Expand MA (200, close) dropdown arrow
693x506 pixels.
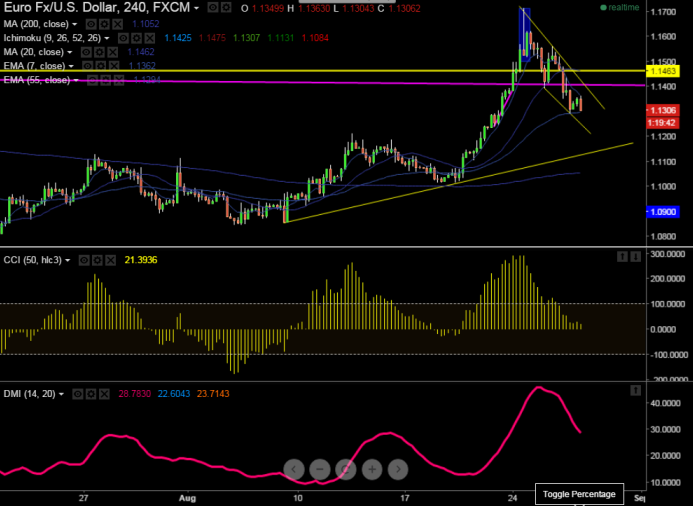point(75,24)
